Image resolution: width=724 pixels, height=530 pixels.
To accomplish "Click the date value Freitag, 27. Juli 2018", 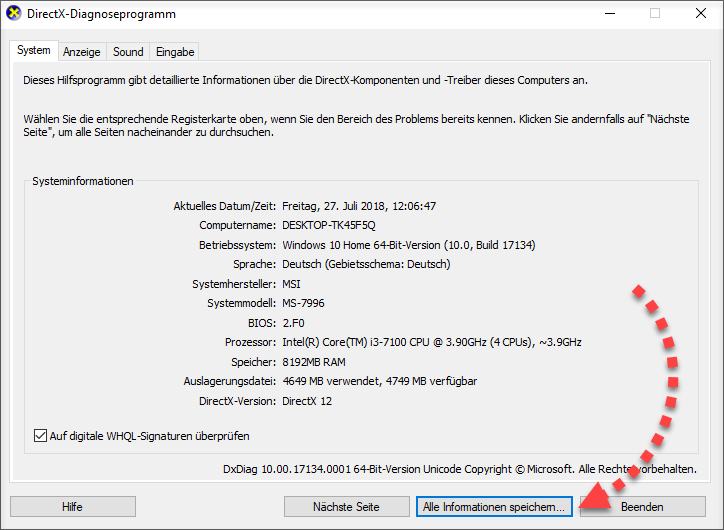I will (359, 206).
